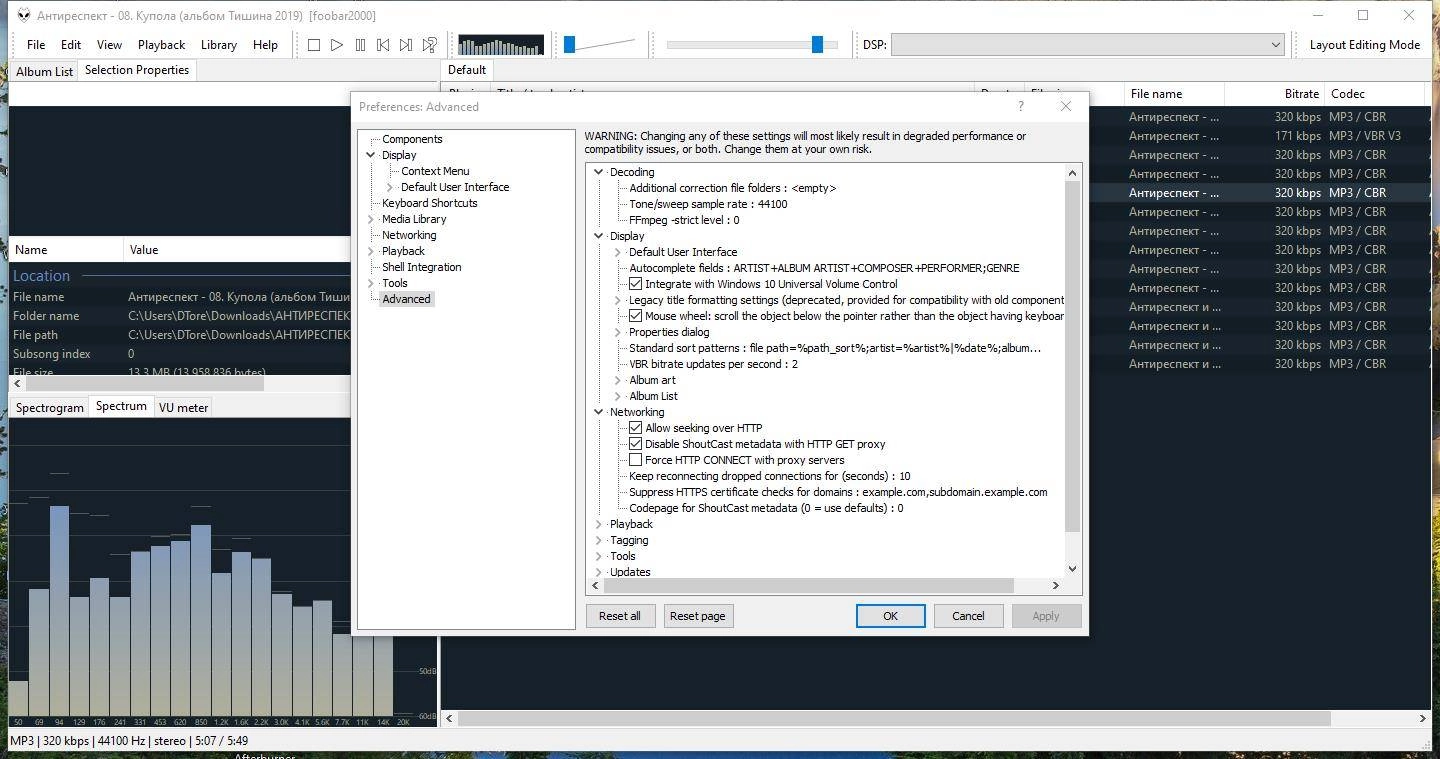Switch to the Album List tab
Image resolution: width=1440 pixels, height=759 pixels.
(44, 71)
